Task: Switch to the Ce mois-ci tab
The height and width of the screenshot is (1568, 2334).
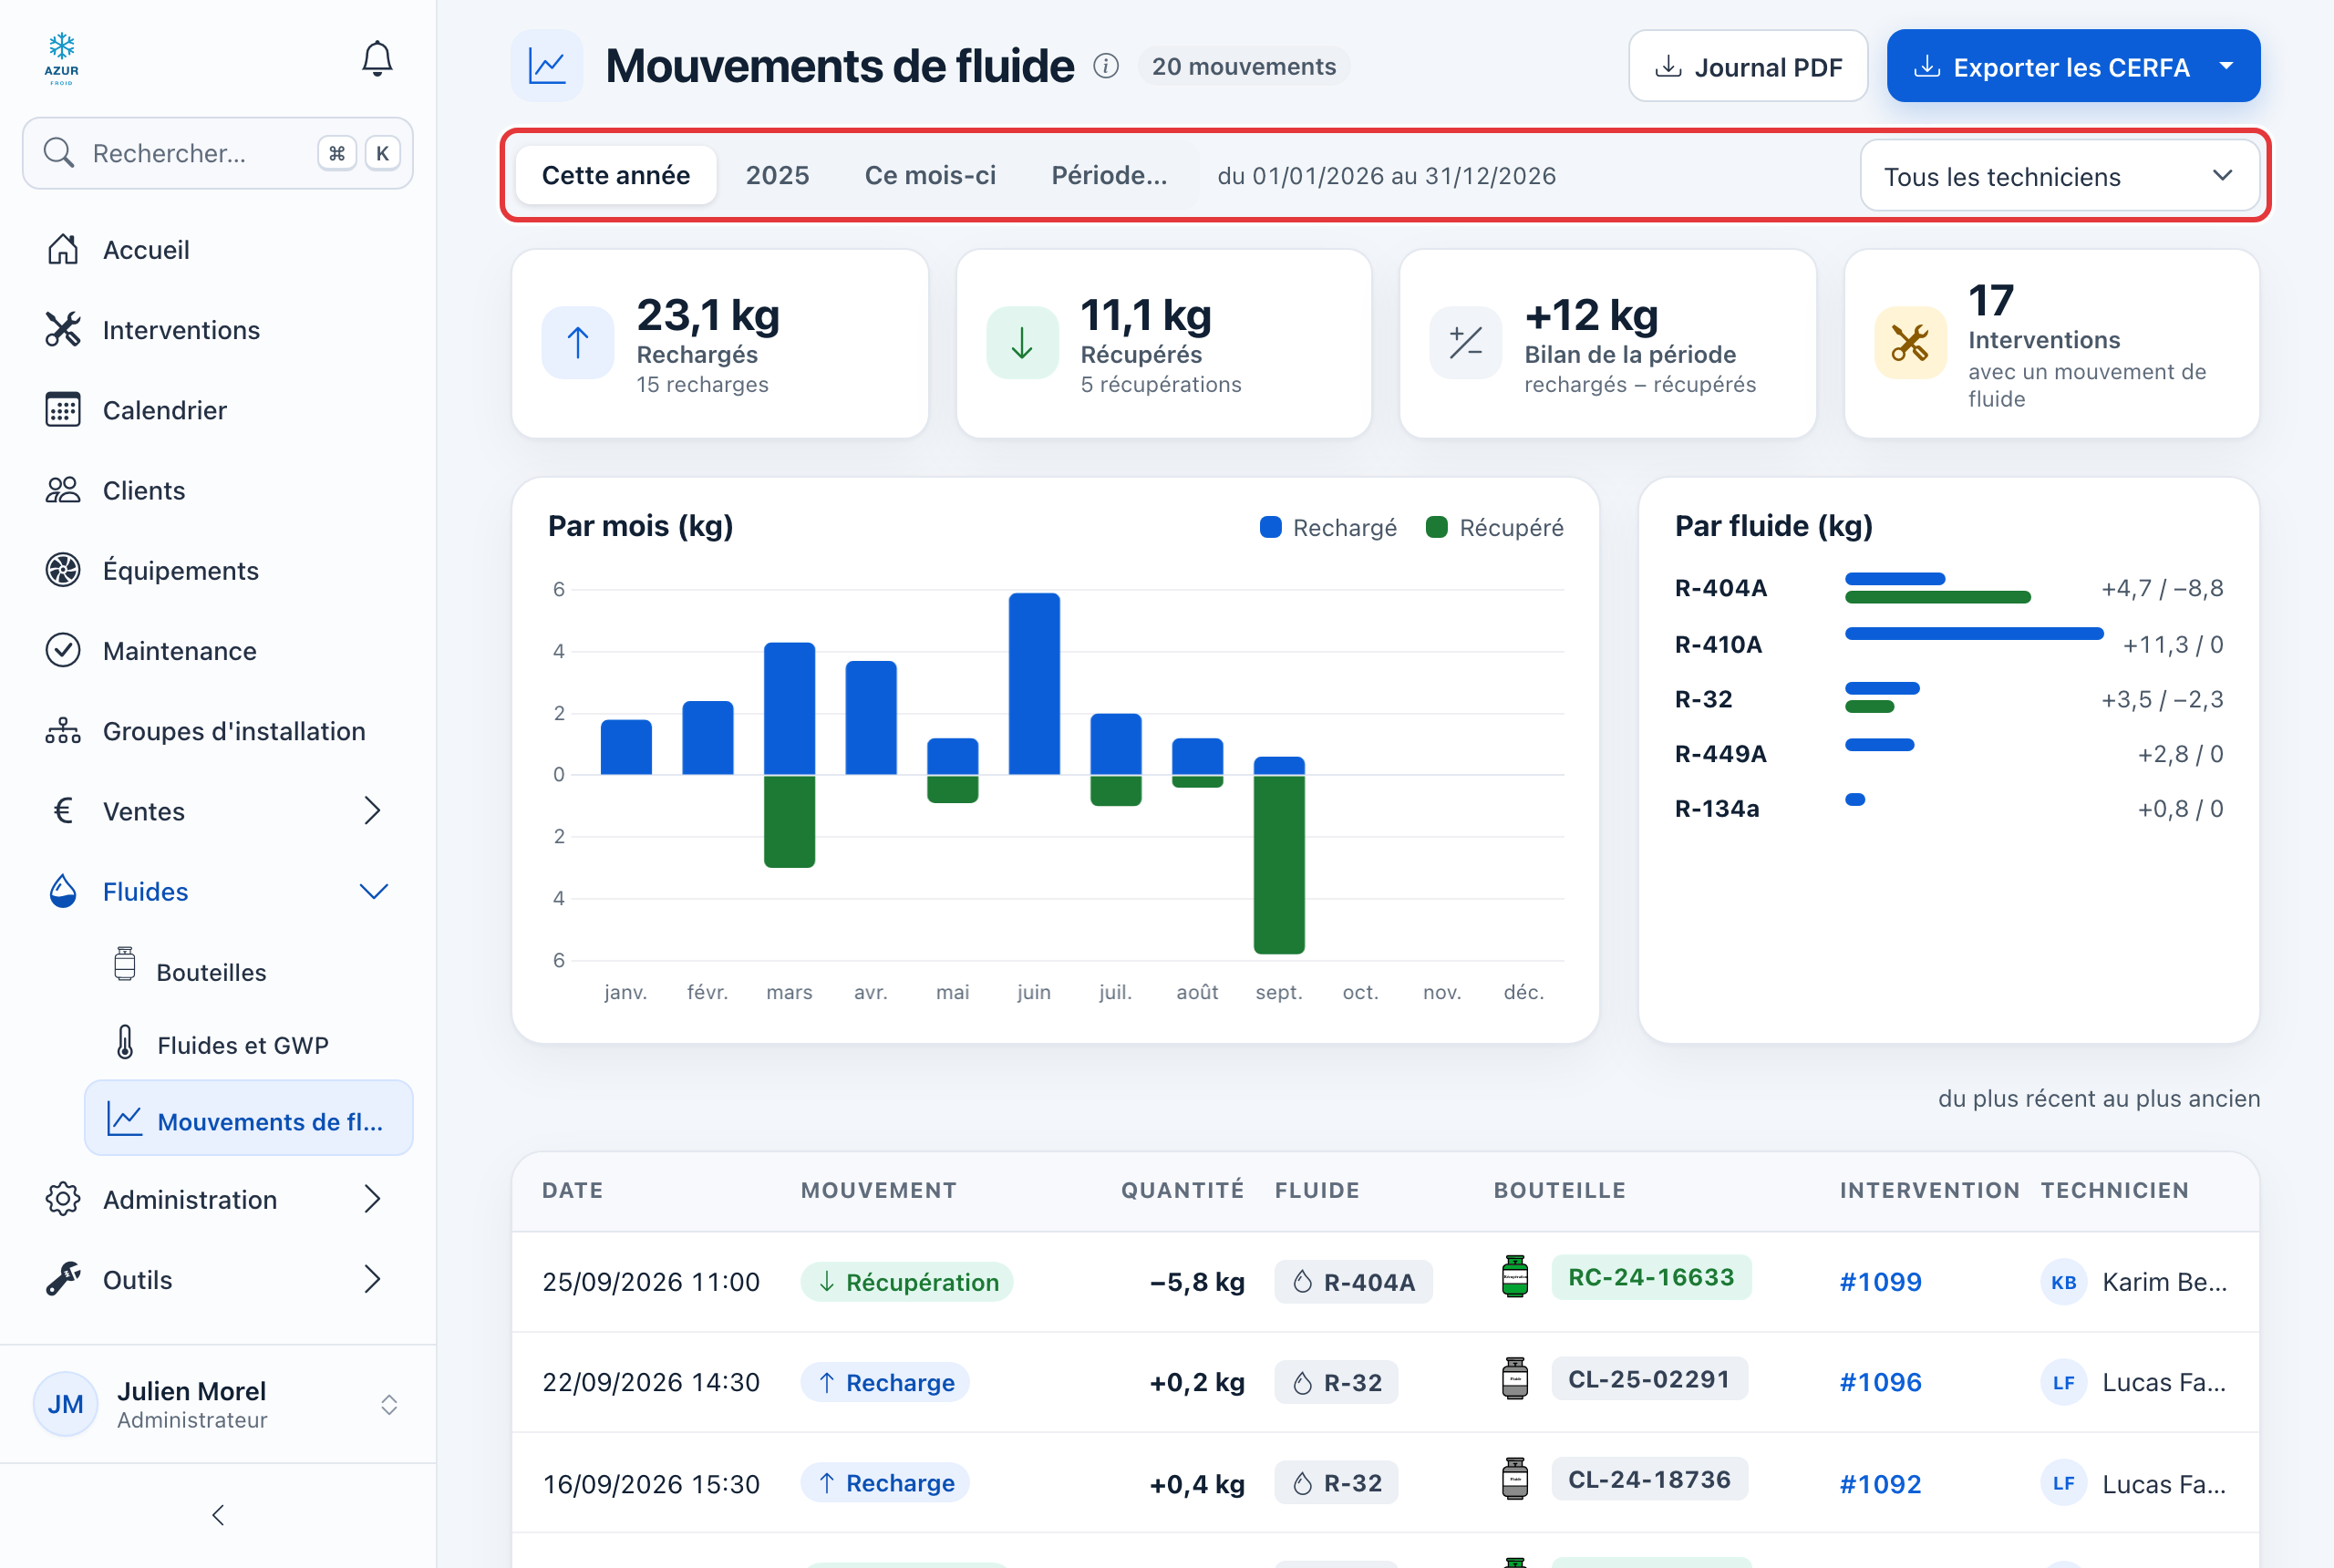Action: tap(930, 175)
